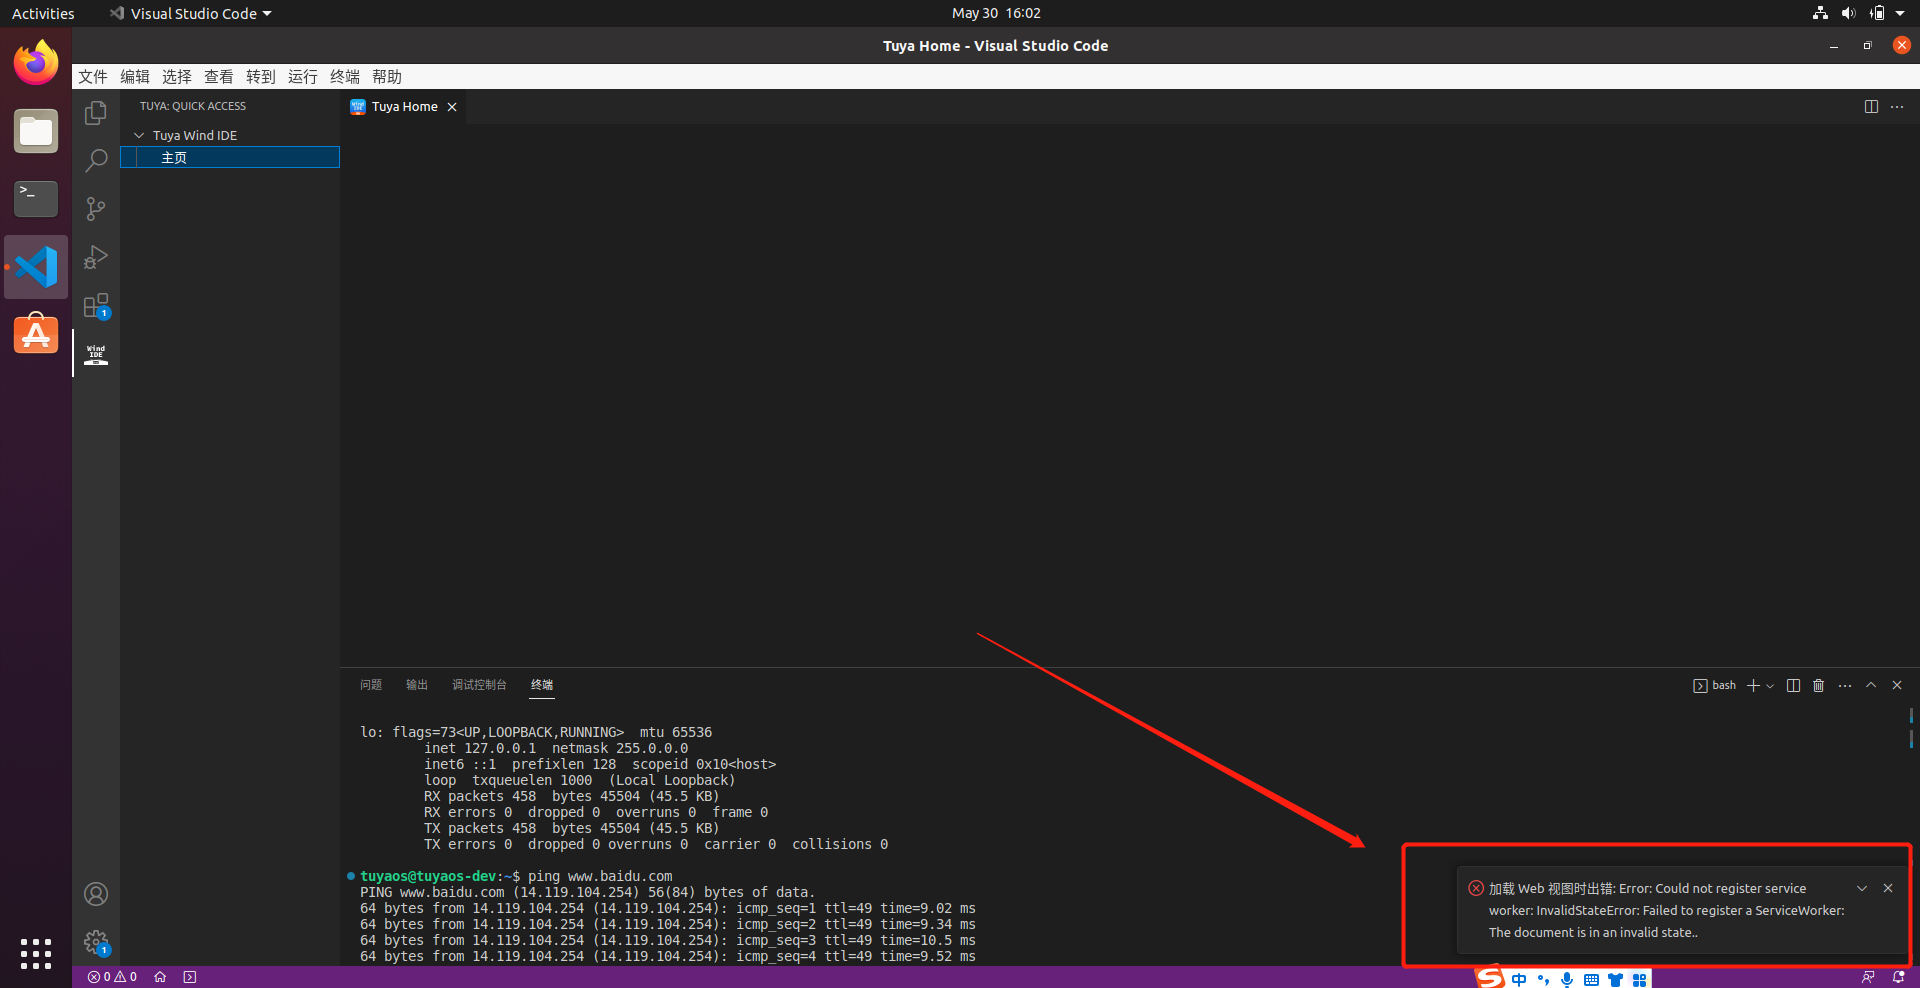Open Ubuntu Software from the dock

click(x=36, y=335)
